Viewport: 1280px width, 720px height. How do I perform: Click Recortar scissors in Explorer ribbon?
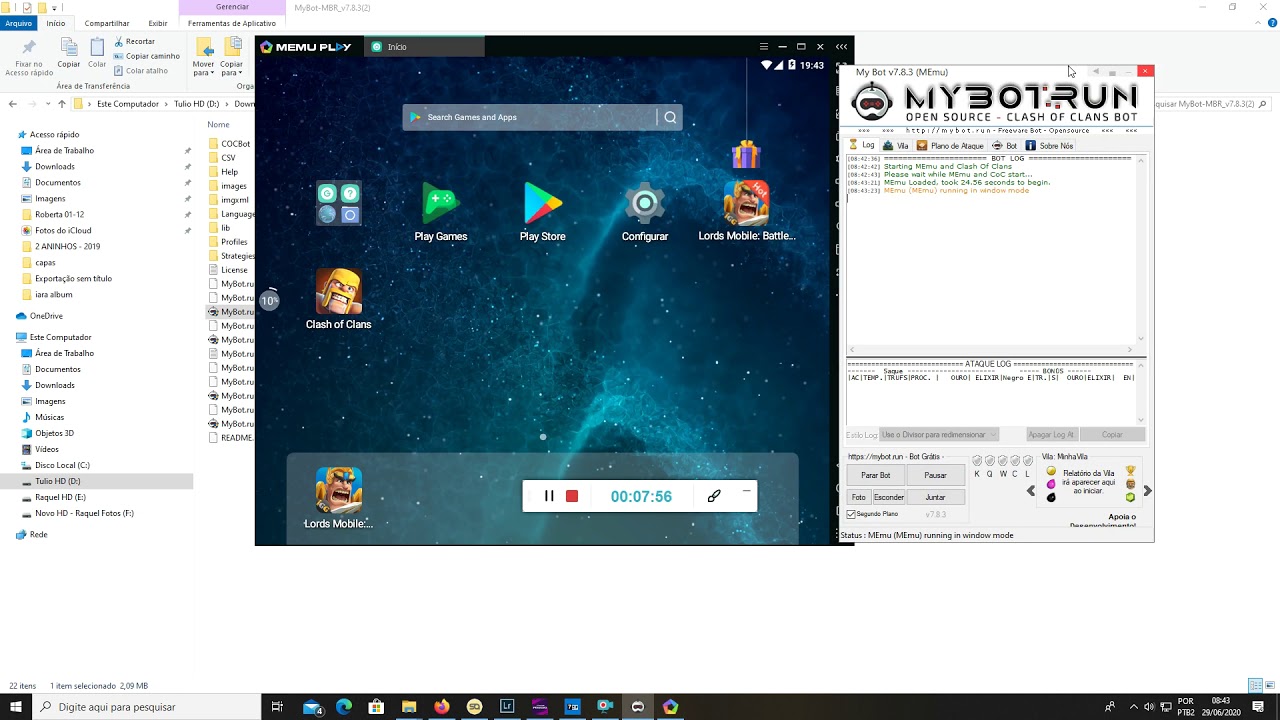tap(134, 42)
